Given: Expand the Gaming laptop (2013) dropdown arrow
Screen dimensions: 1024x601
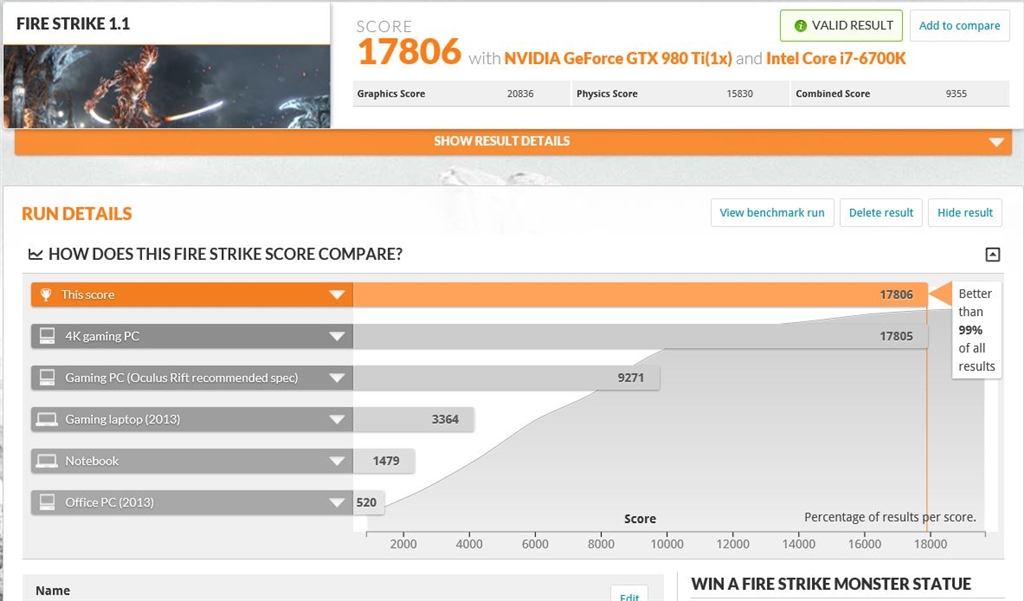Looking at the screenshot, I should [337, 419].
